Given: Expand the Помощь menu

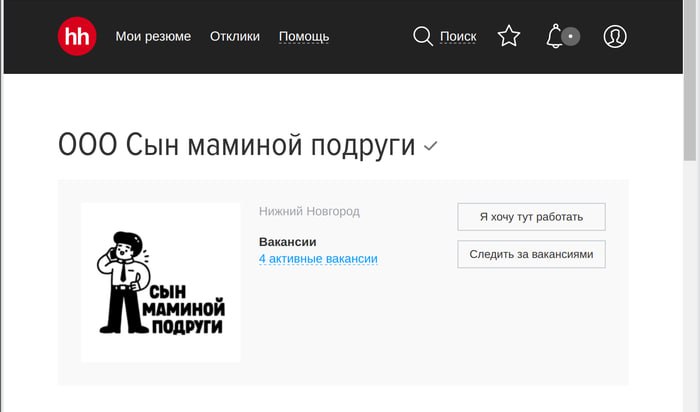Looking at the screenshot, I should (x=304, y=37).
